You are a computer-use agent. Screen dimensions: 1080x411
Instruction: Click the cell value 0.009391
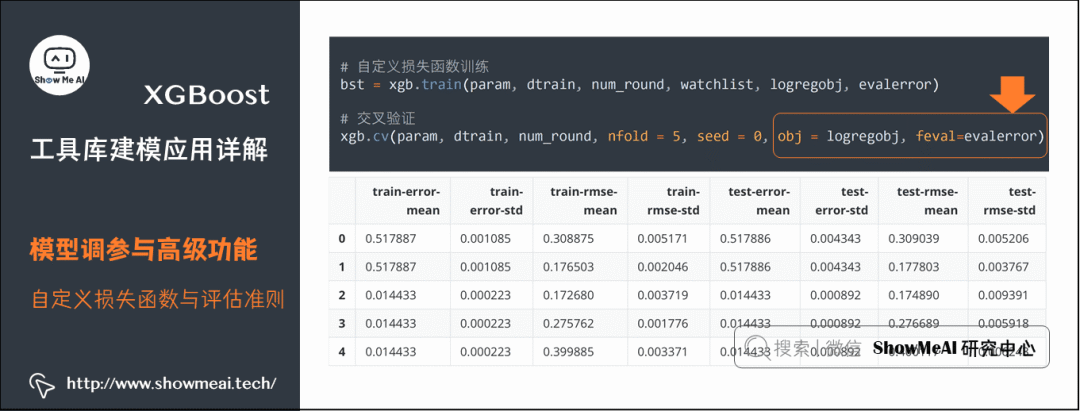click(1002, 296)
